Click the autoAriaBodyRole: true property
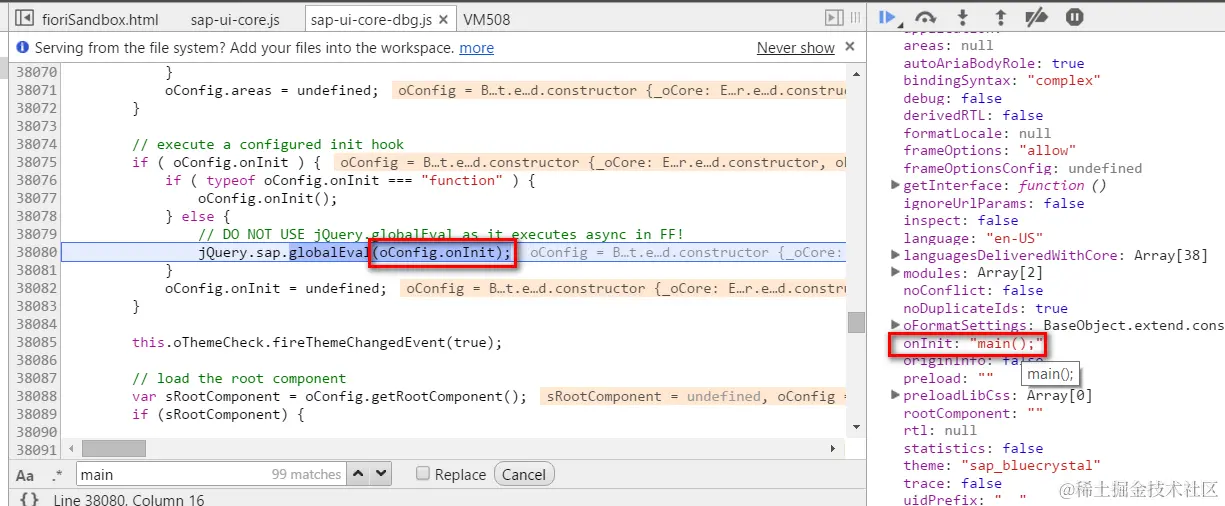This screenshot has height=506, width=1225. pyautogui.click(x=994, y=63)
